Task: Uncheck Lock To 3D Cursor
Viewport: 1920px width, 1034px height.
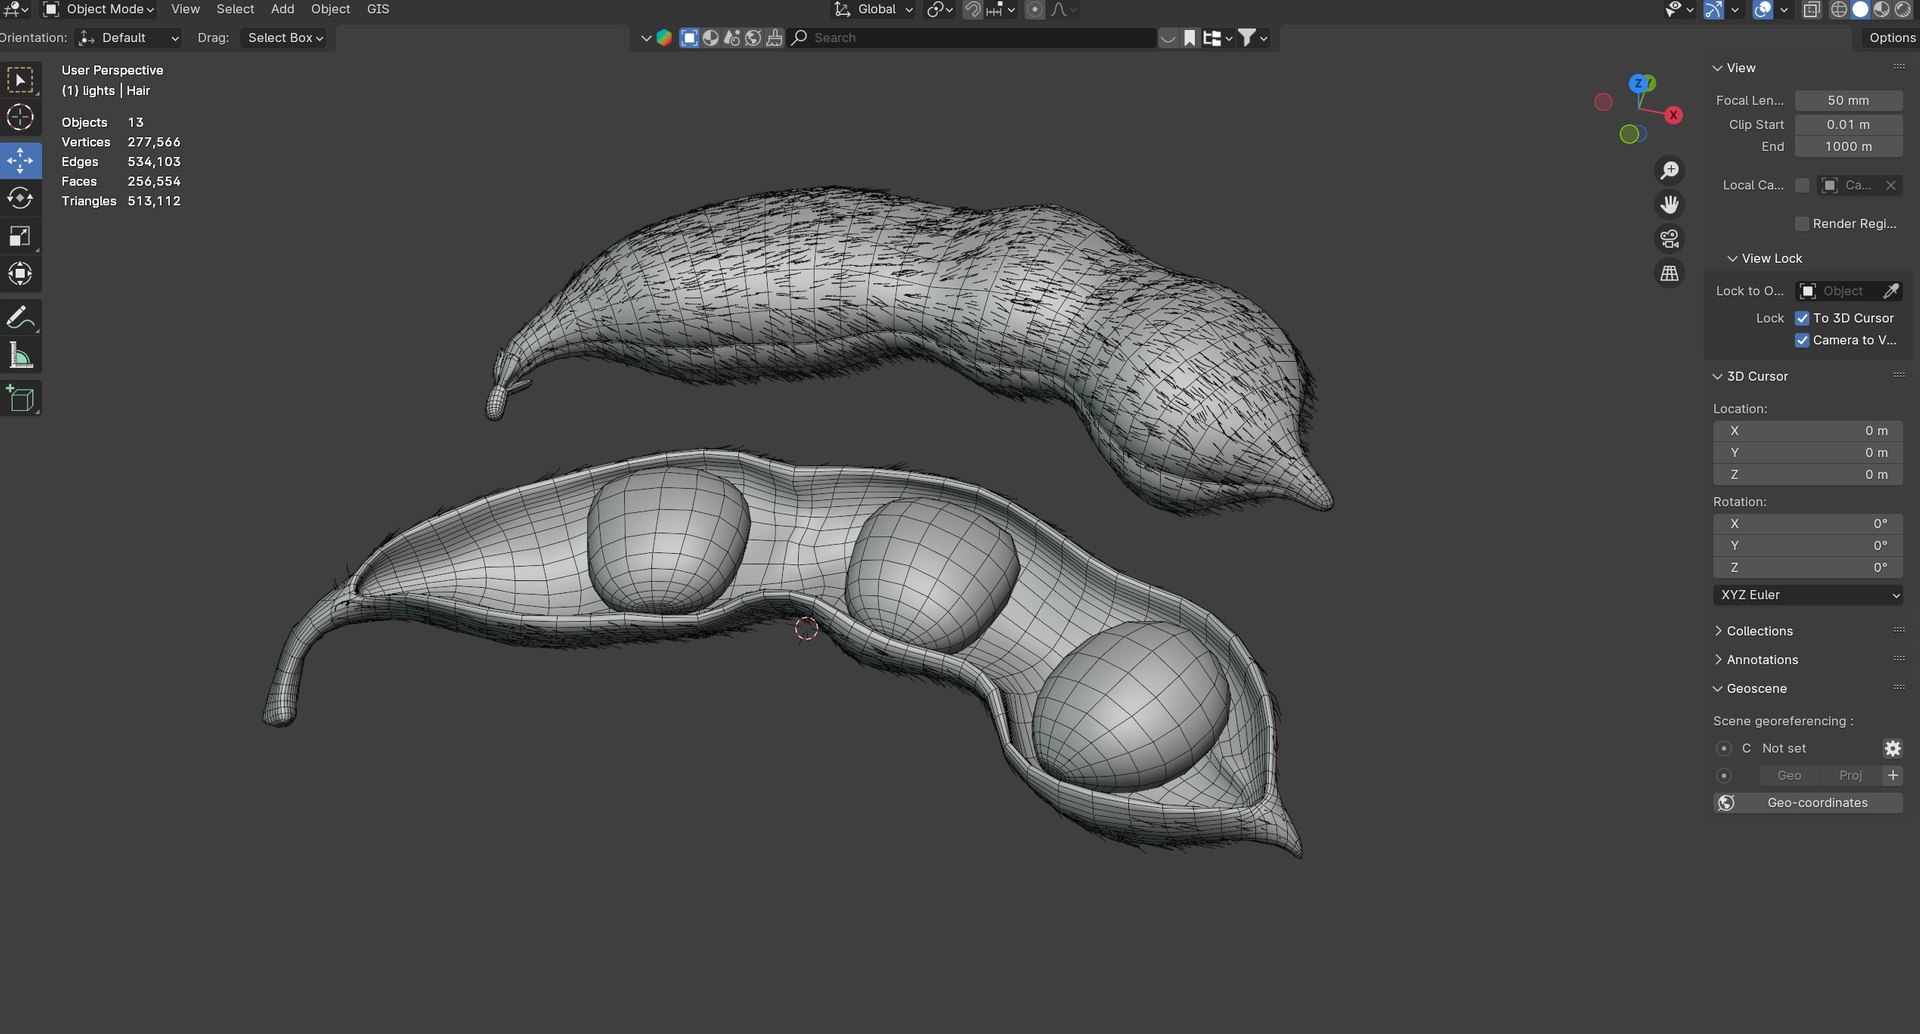Action: (x=1802, y=318)
